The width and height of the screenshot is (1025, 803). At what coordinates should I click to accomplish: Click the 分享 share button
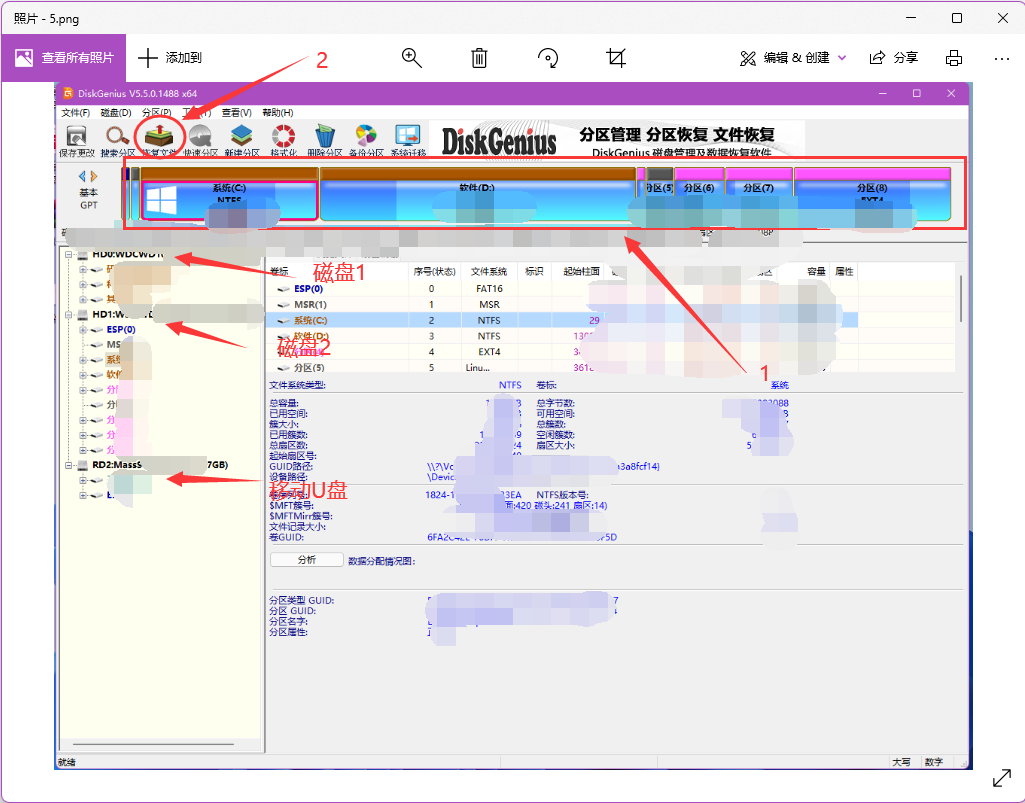[x=894, y=58]
